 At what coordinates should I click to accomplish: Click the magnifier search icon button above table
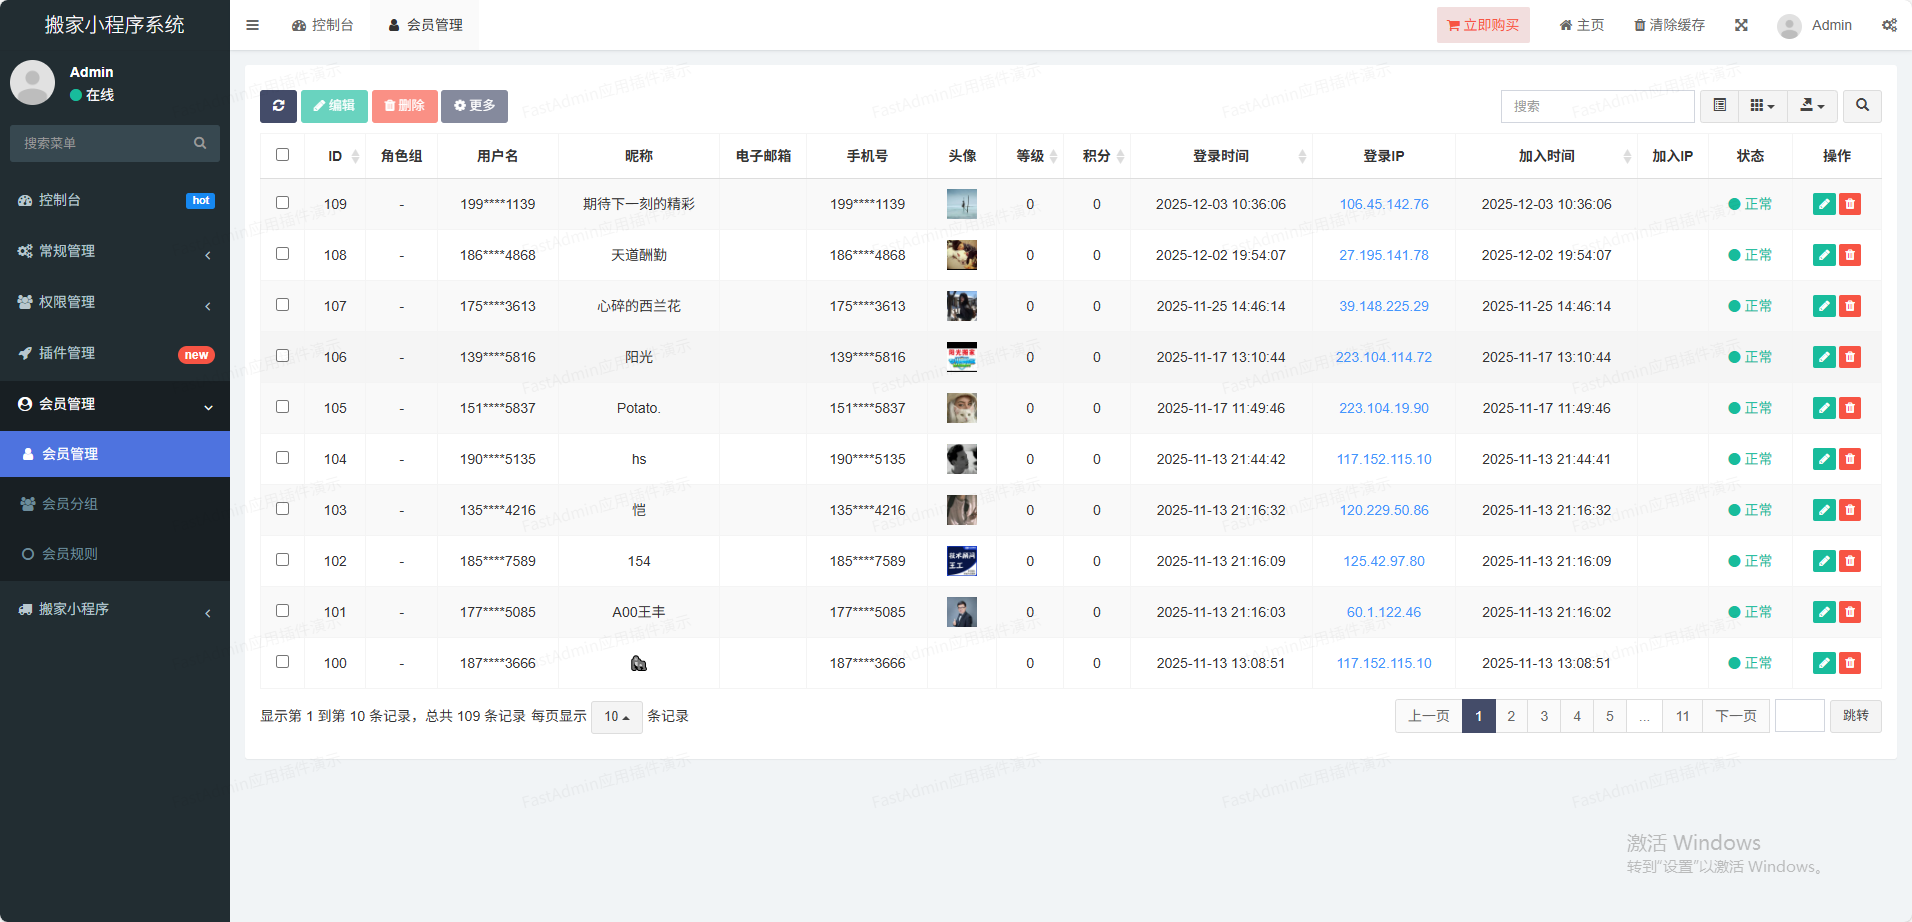click(x=1862, y=106)
